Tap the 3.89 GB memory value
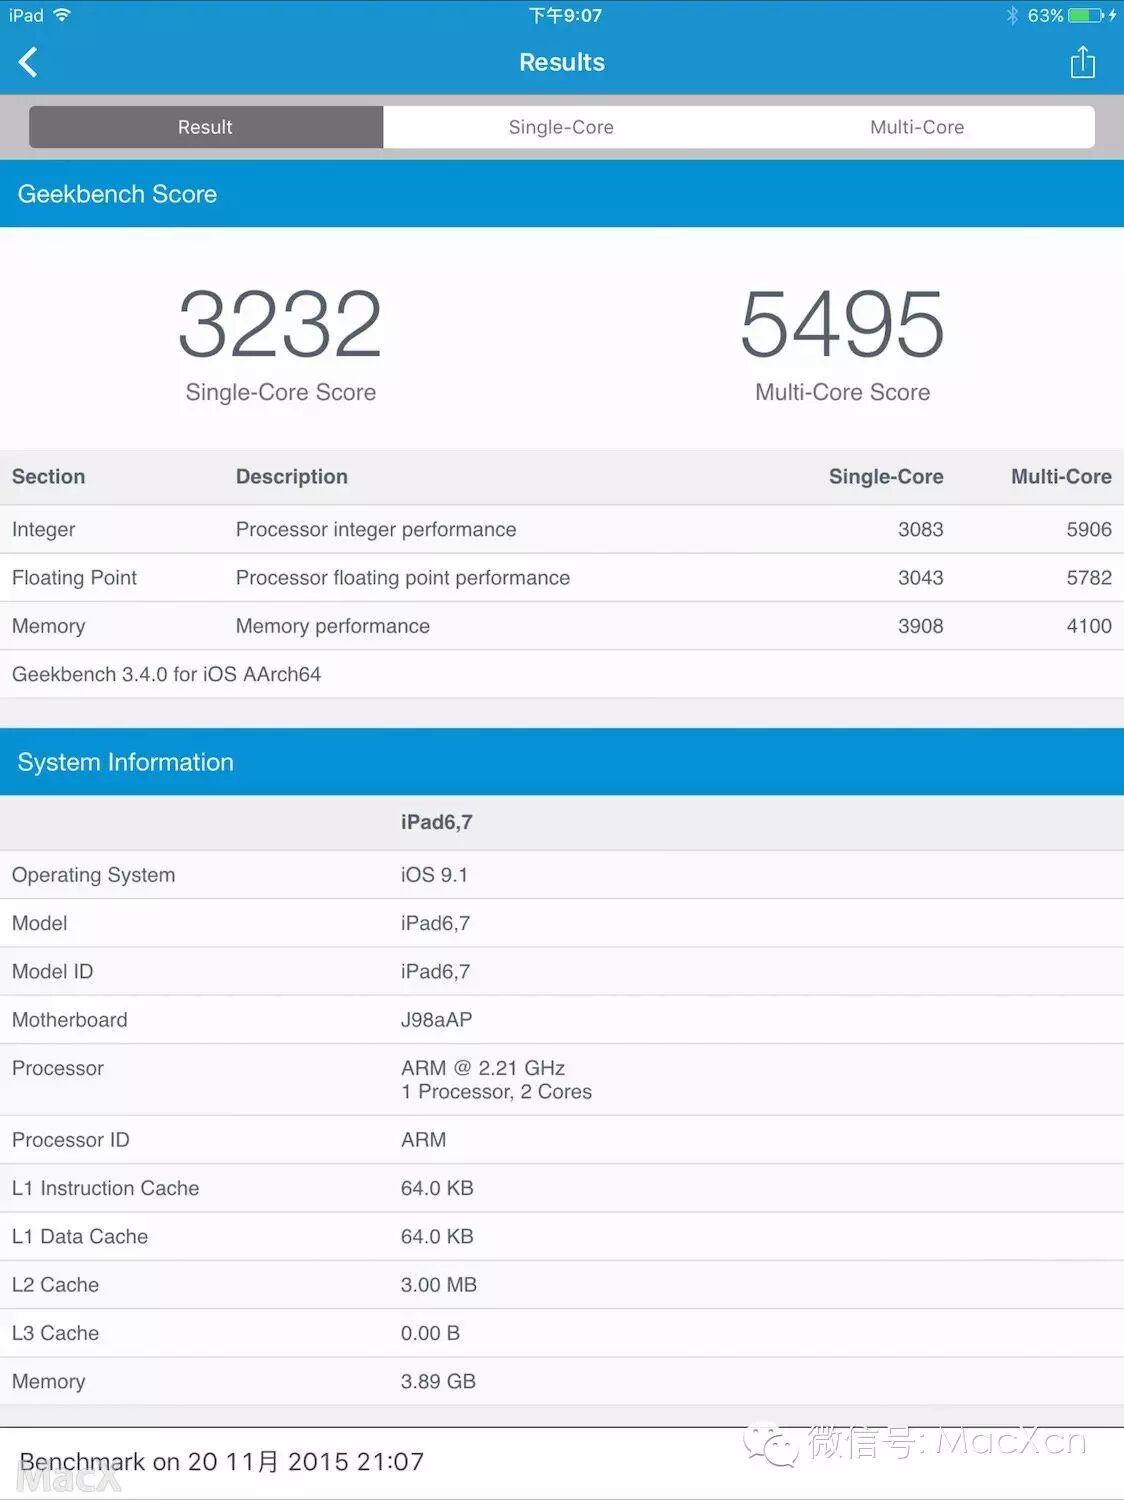 (x=438, y=1381)
